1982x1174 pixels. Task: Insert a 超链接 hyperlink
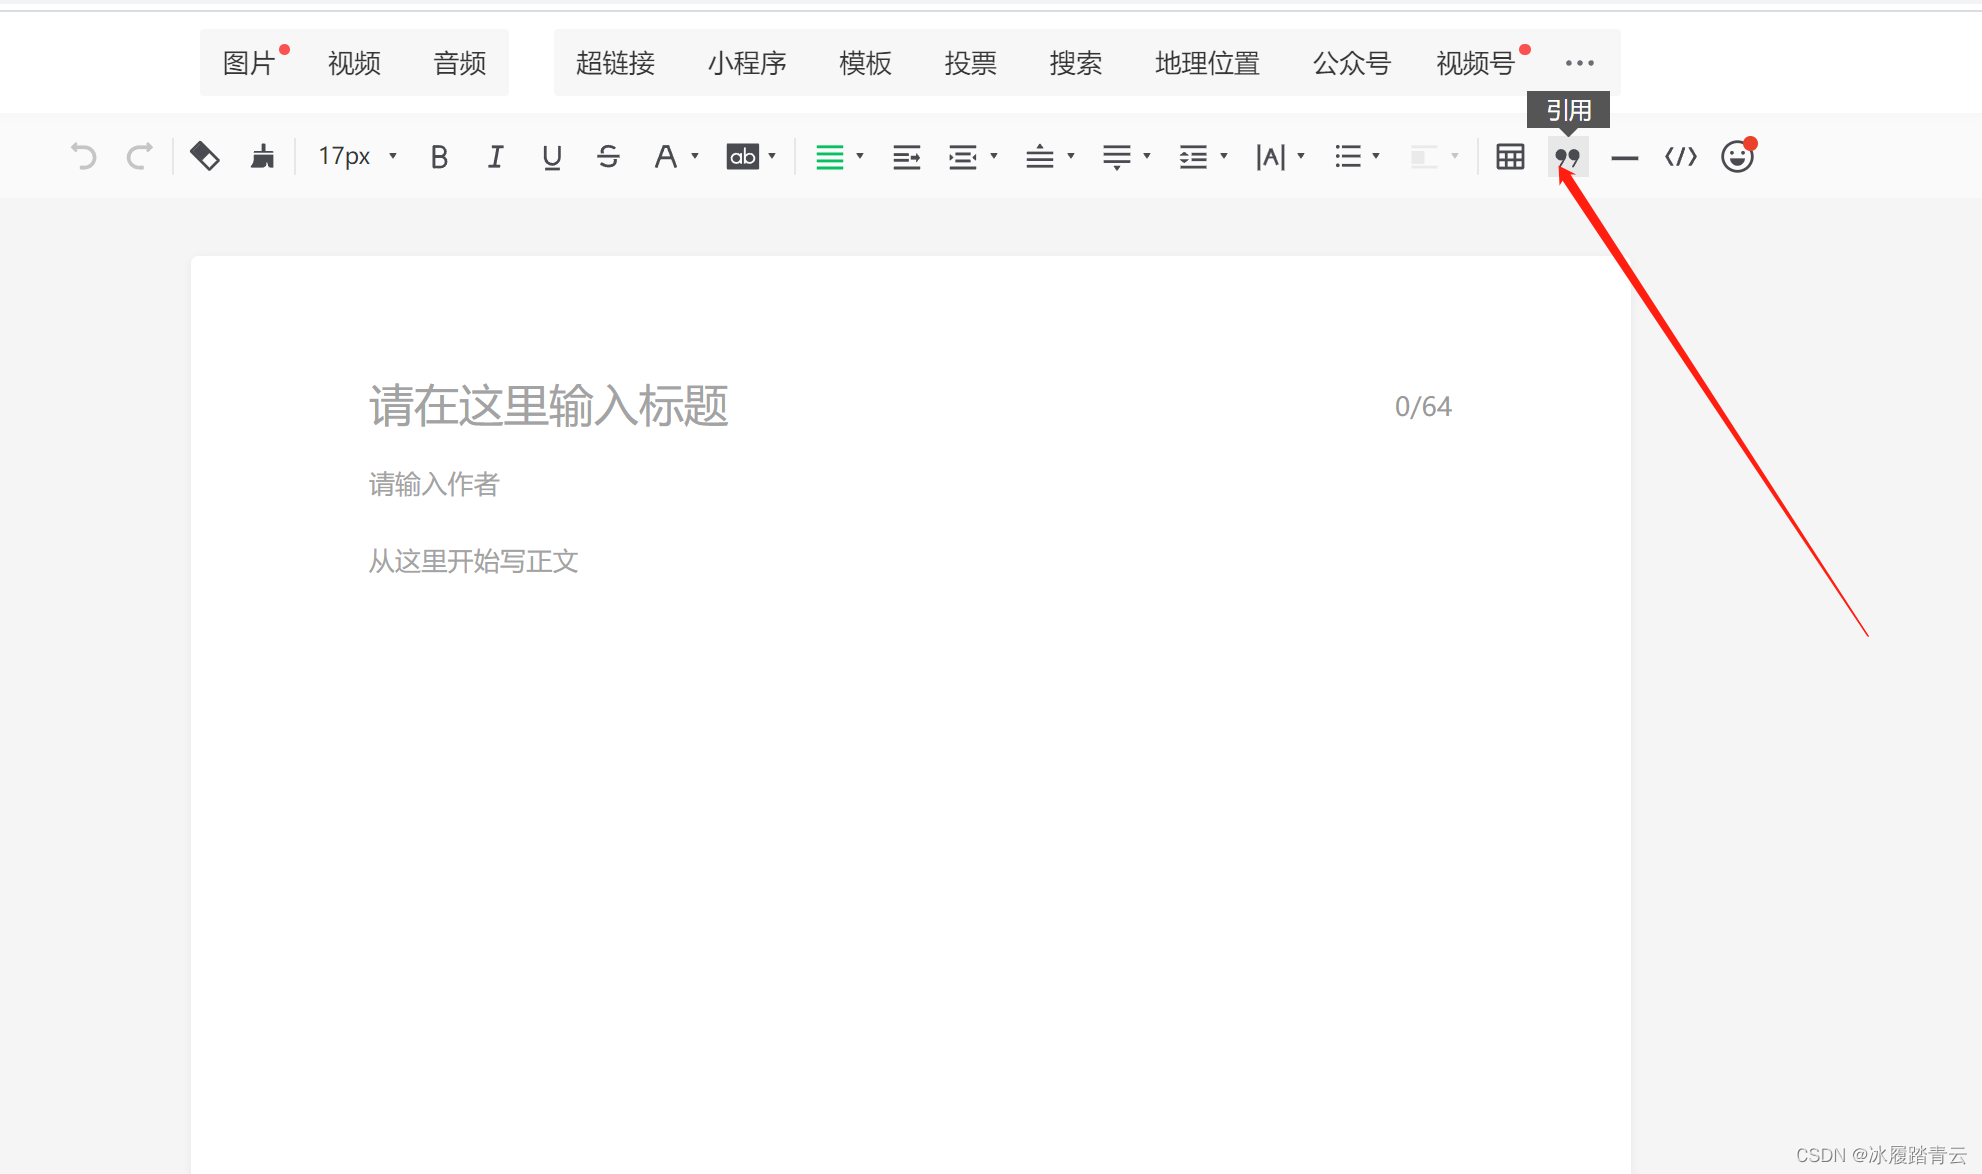click(x=615, y=63)
